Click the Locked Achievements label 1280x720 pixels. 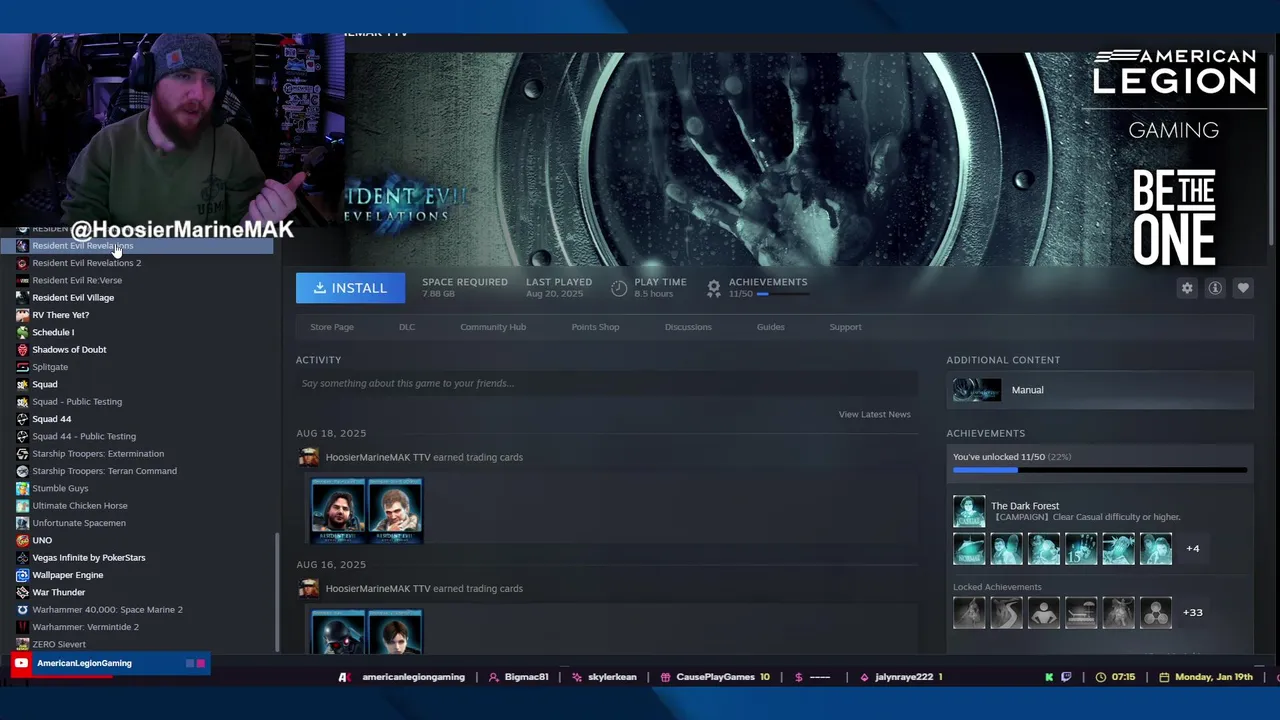[997, 587]
